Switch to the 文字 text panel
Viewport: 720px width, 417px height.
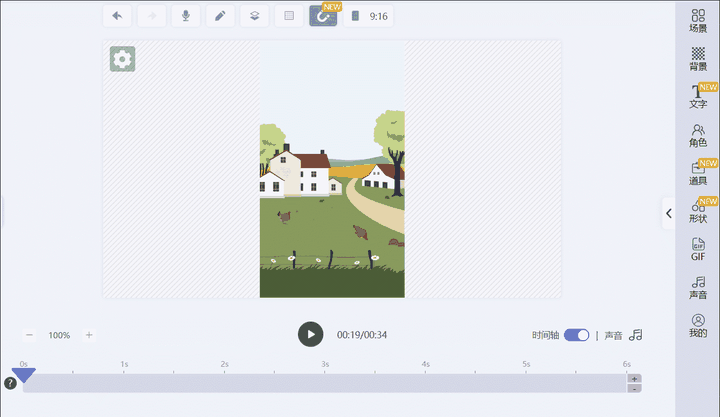(698, 96)
